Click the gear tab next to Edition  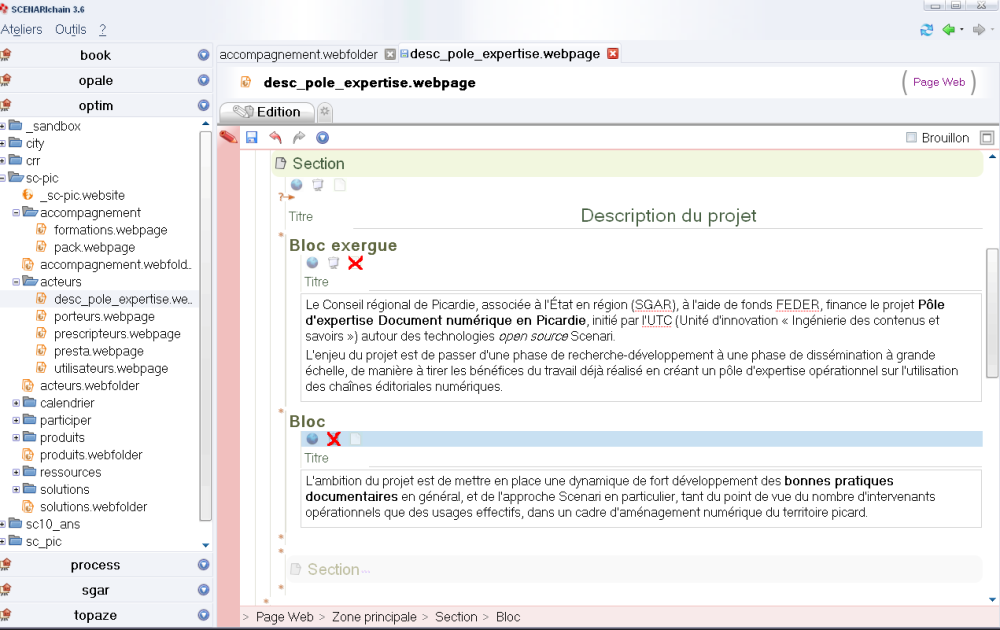[325, 112]
